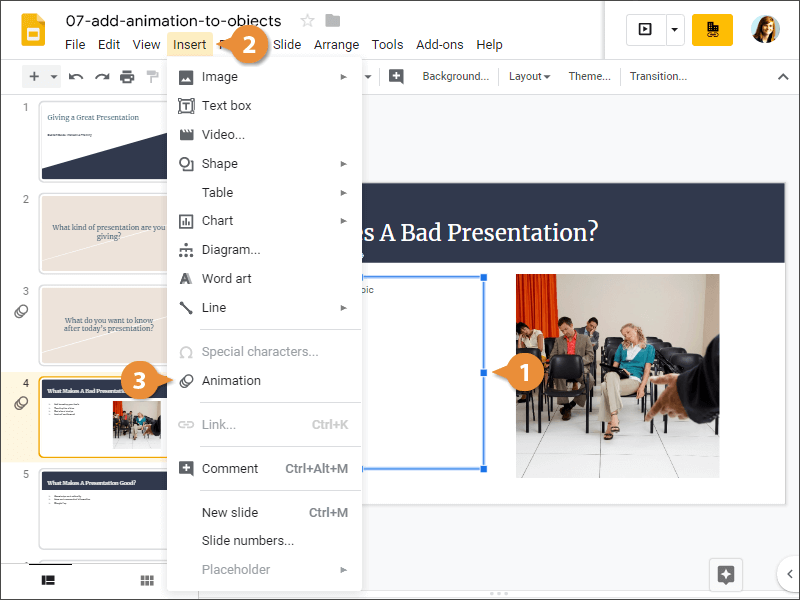Select slide 2 thumbnail

click(x=104, y=233)
